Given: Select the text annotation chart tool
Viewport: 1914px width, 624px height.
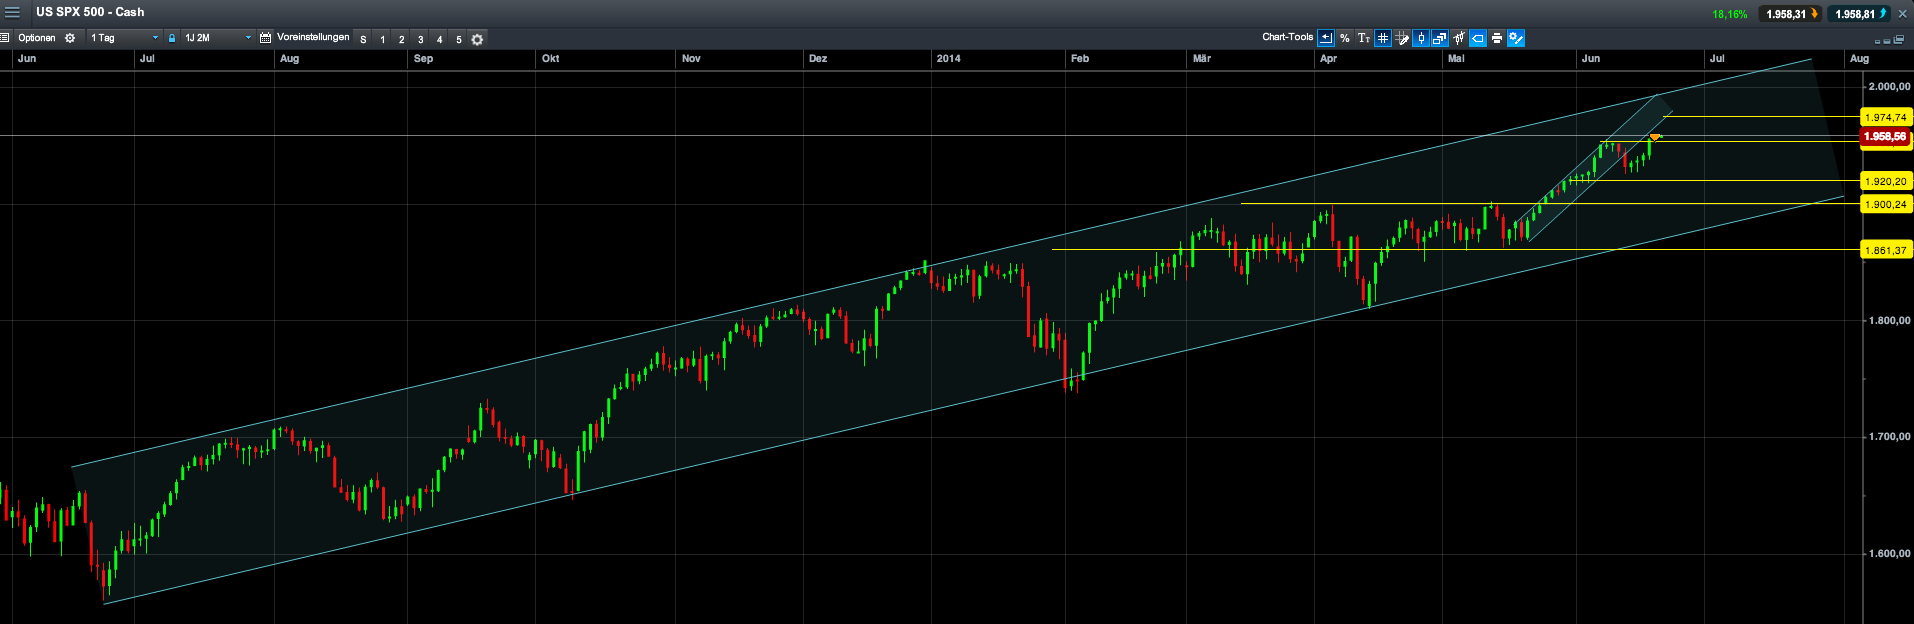Looking at the screenshot, I should [x=1364, y=38].
